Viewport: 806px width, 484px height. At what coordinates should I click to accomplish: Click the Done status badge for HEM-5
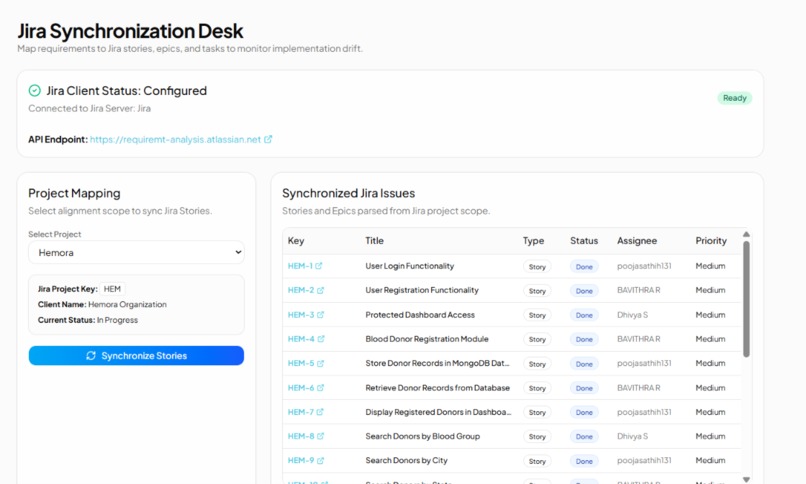(x=584, y=364)
